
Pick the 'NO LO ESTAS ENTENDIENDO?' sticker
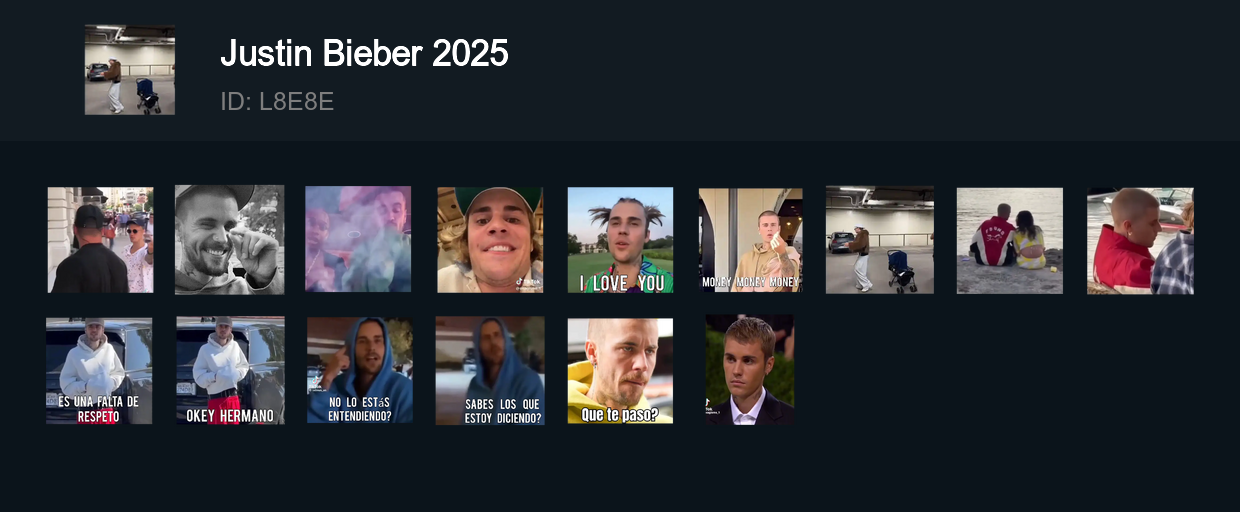[x=360, y=371]
